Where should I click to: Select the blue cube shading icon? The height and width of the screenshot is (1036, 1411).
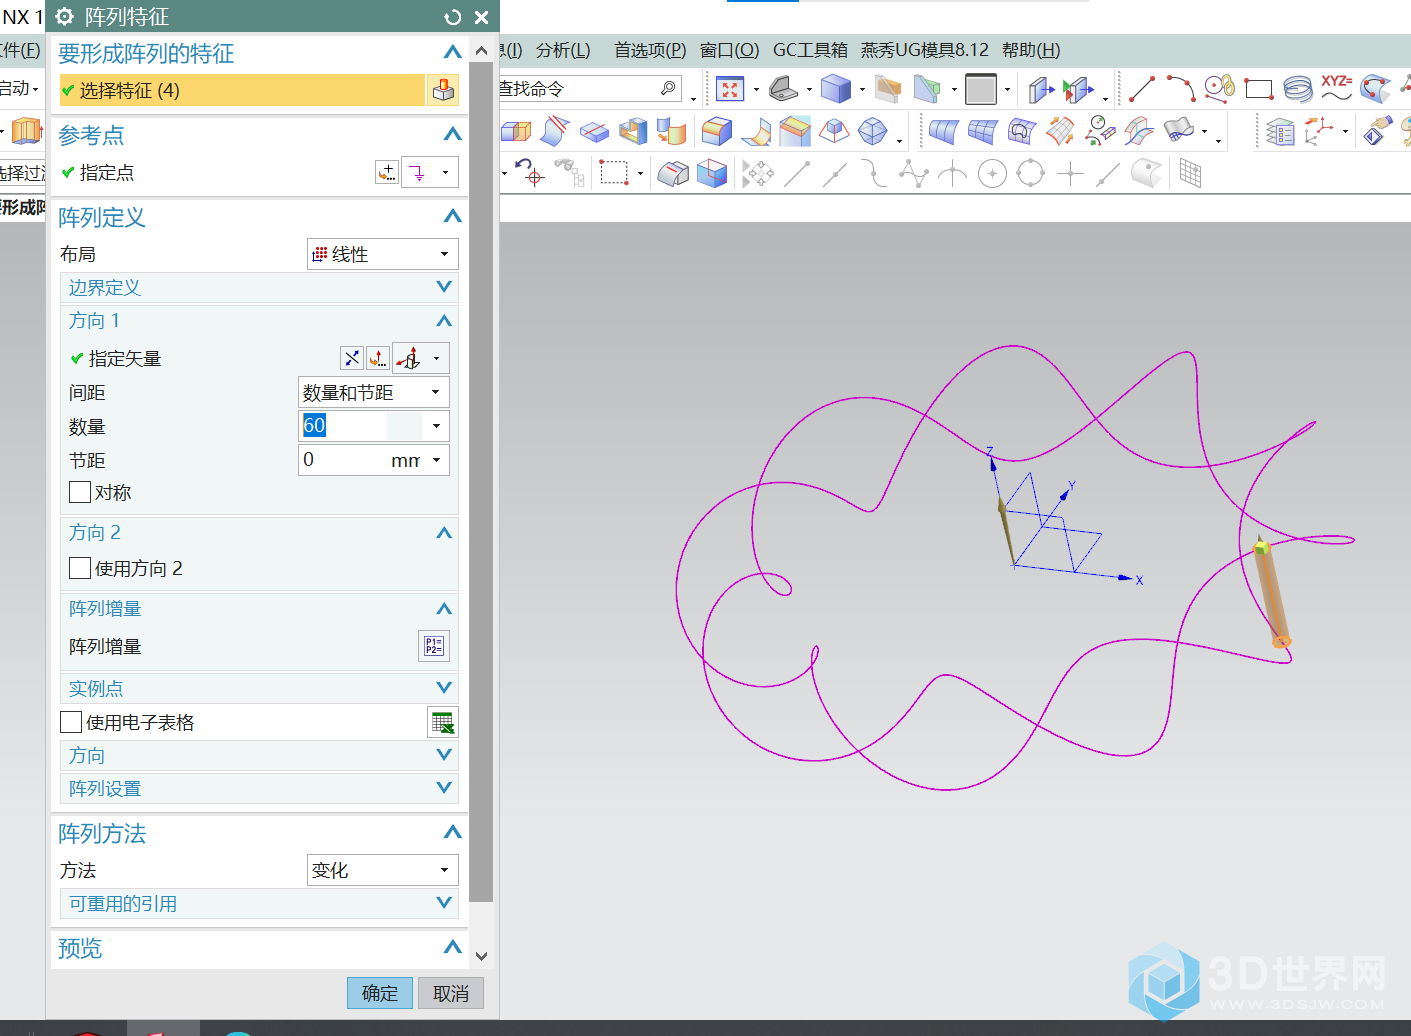(835, 89)
